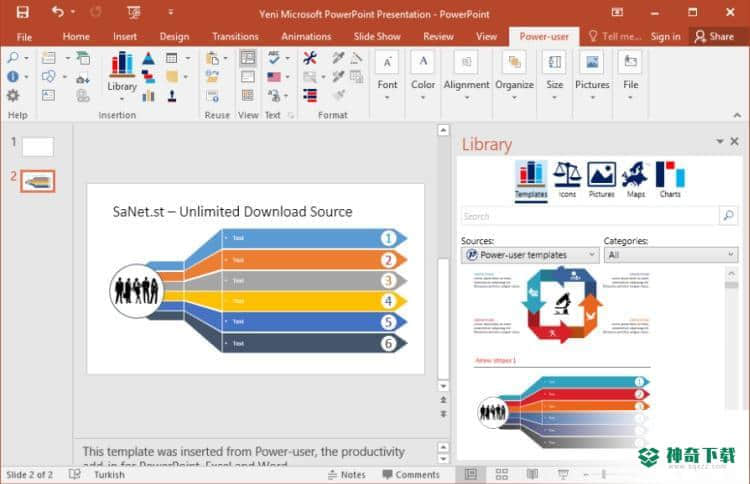Image resolution: width=750 pixels, height=484 pixels.
Task: Click the magnifier search icon in the Help group
Action: tap(13, 58)
